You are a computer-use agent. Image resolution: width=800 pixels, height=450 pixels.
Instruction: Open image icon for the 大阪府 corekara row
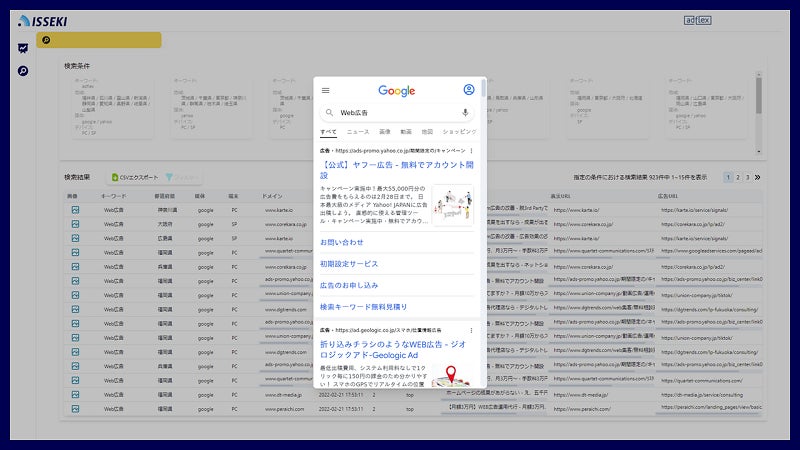tap(76, 224)
